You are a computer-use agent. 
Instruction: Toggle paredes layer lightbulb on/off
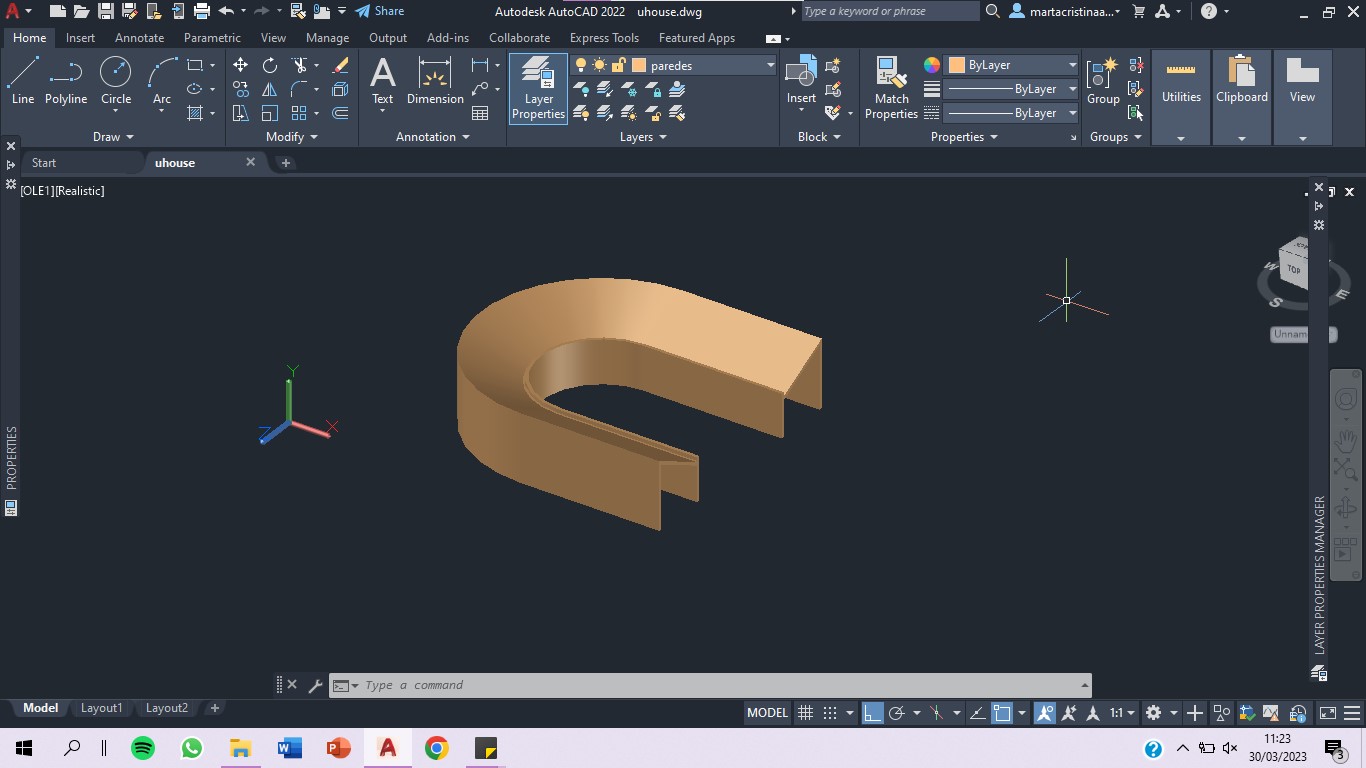[x=581, y=65]
